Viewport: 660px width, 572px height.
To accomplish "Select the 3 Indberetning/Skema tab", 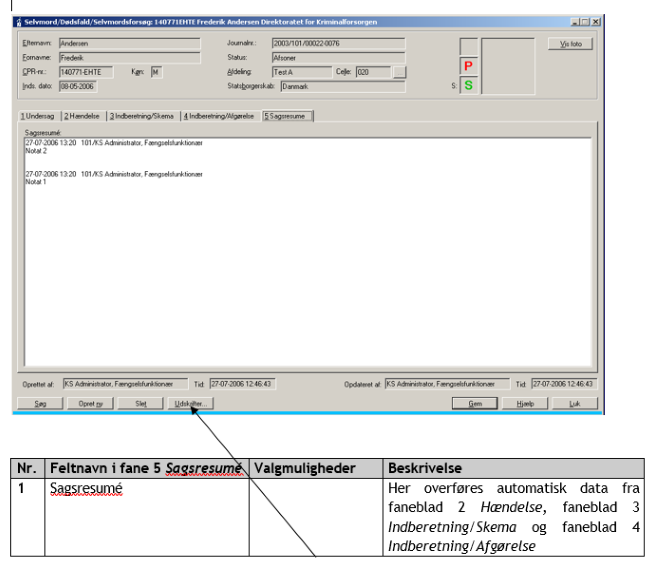I will (142, 116).
